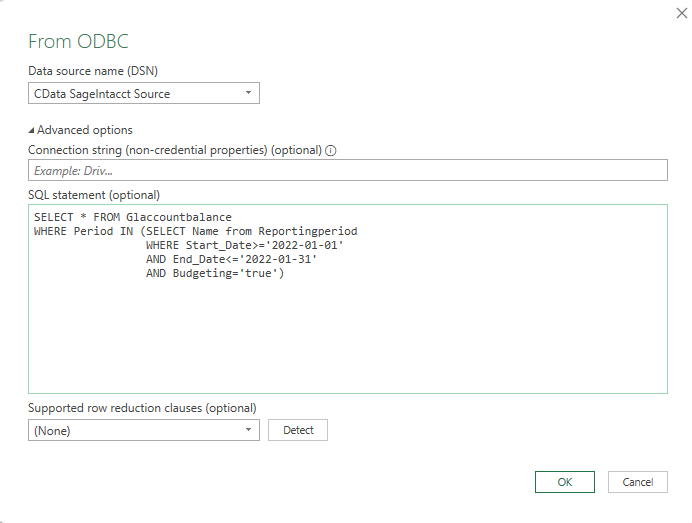
Task: Collapse the Advanced options section
Action: (80, 130)
